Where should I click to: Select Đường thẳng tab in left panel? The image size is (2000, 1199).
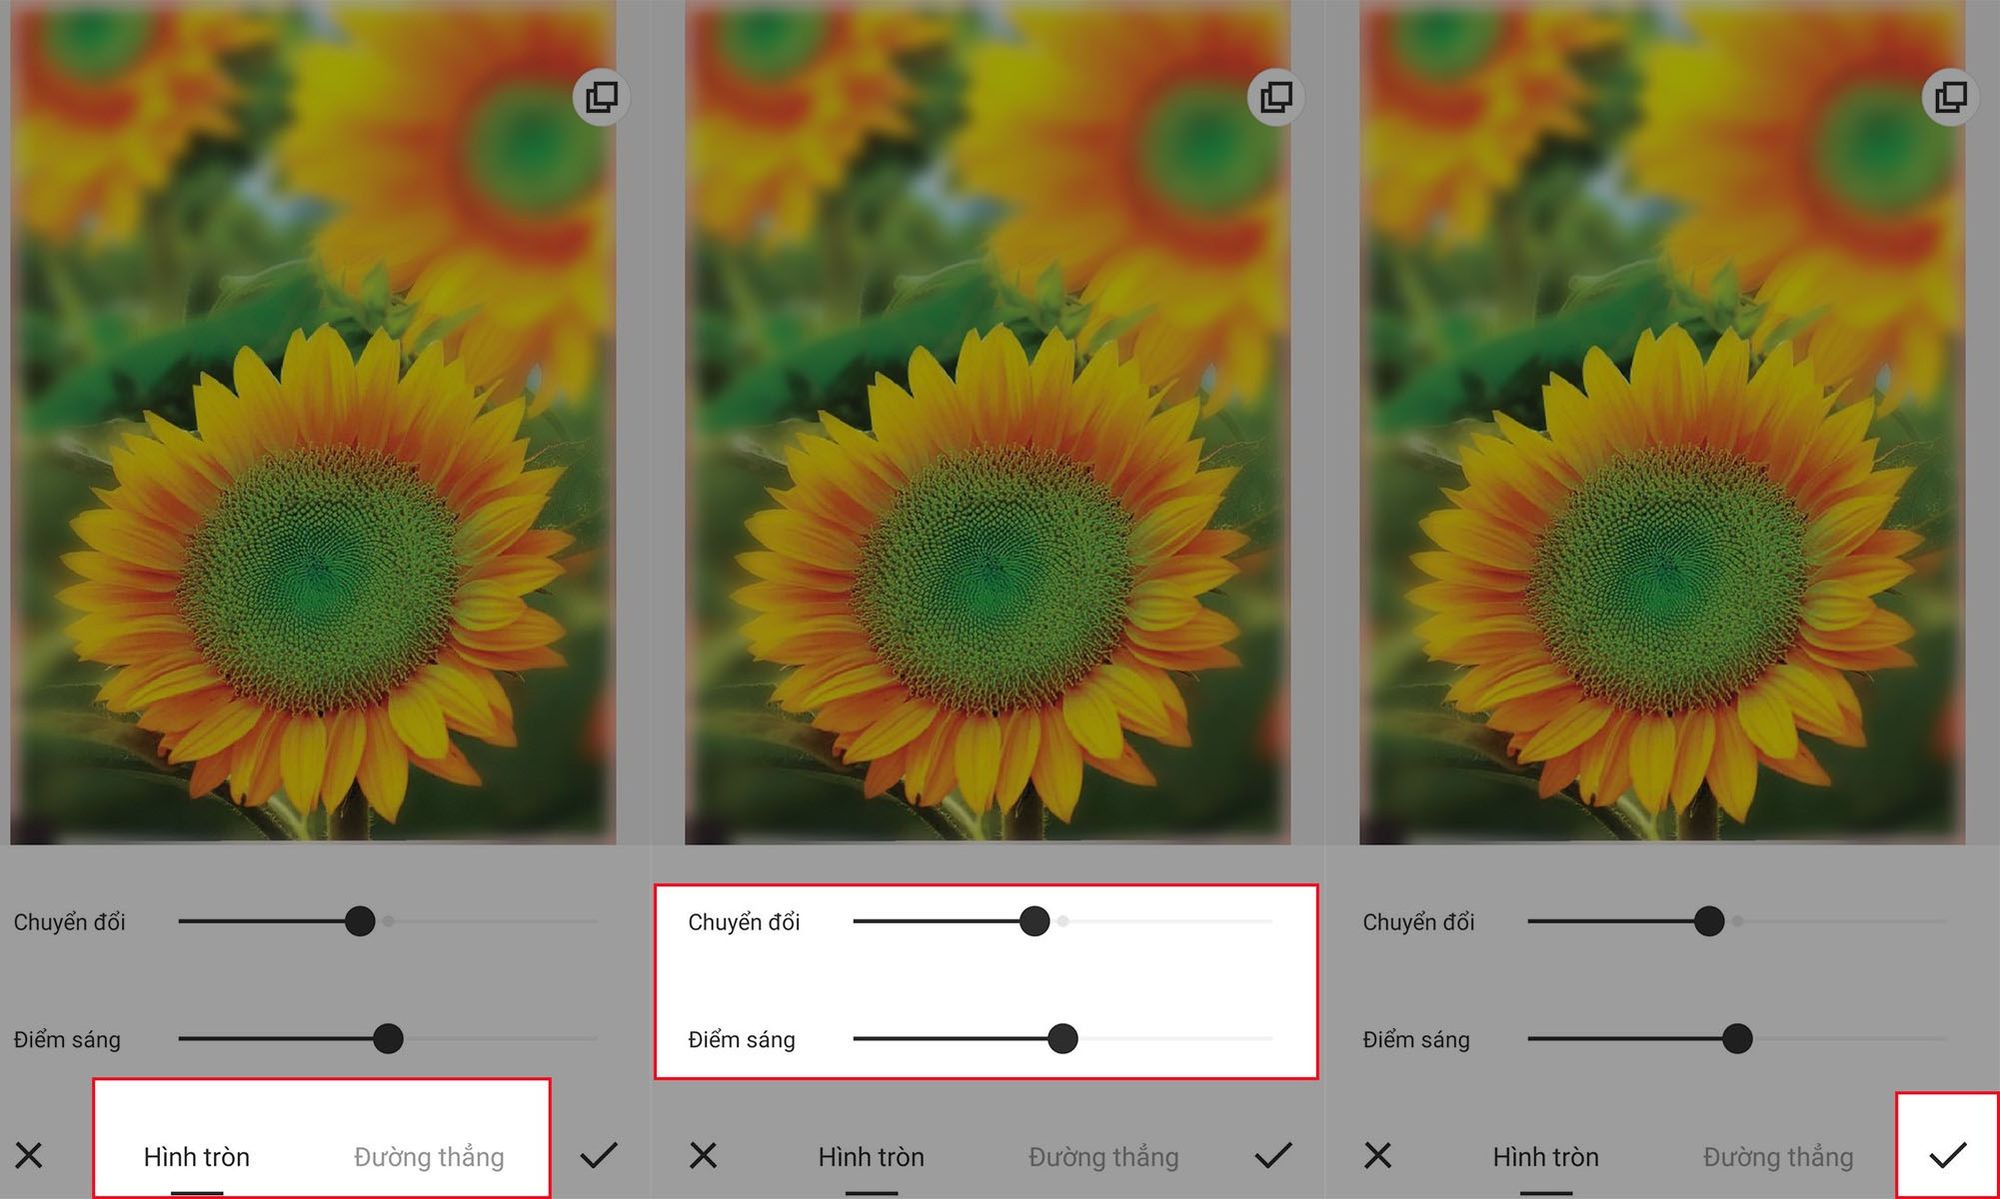click(x=429, y=1157)
